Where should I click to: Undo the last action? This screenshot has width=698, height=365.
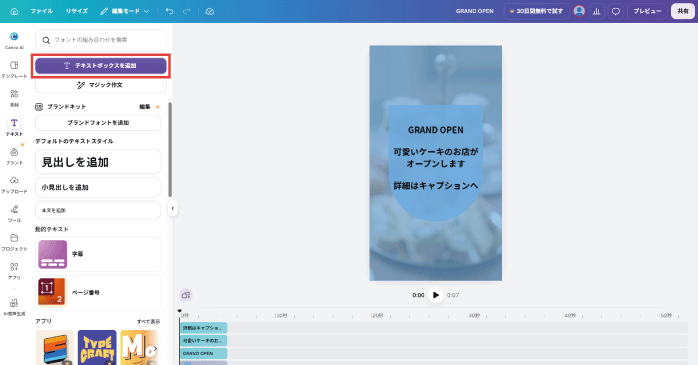click(169, 11)
